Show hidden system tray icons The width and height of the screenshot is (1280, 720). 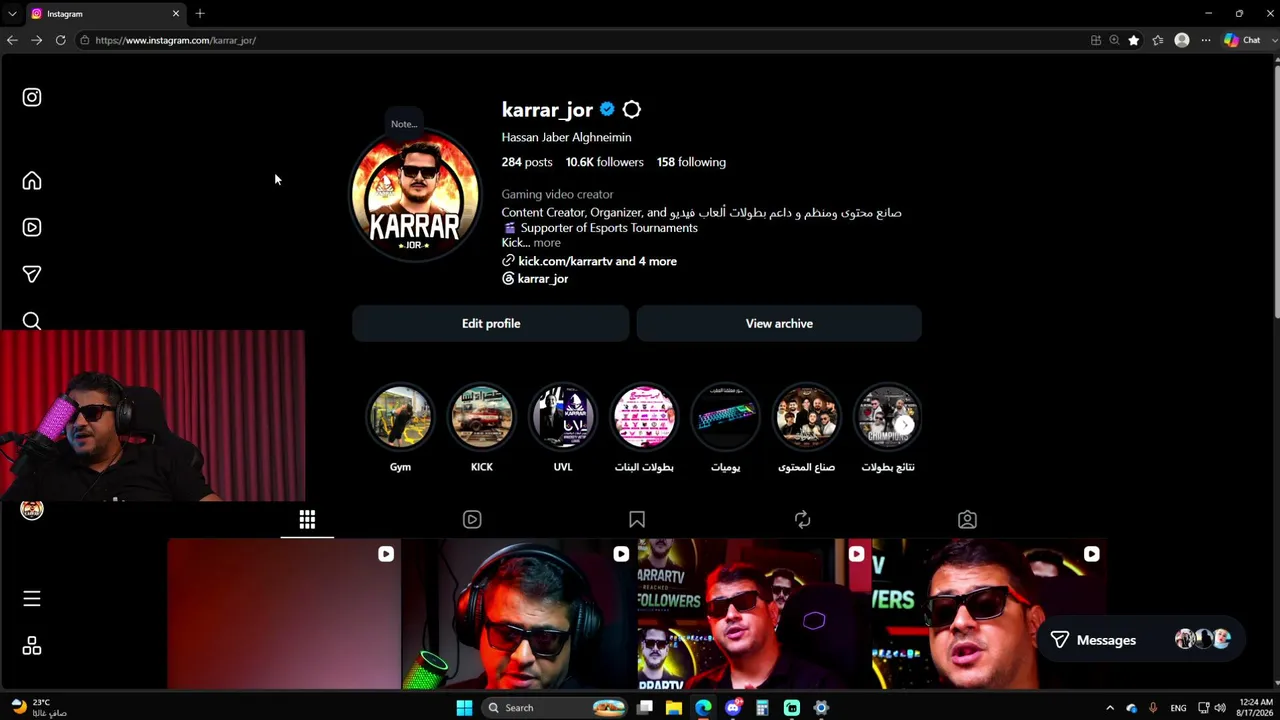point(1109,708)
